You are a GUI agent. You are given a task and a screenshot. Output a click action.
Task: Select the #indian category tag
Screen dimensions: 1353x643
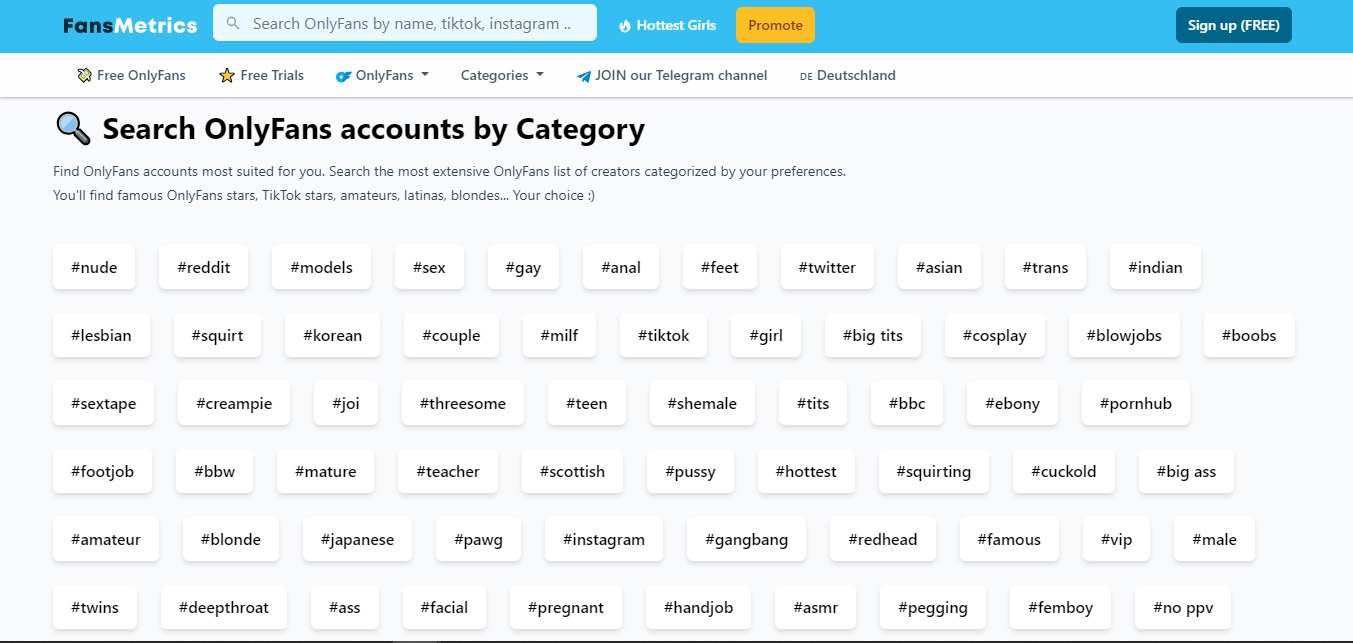1155,267
